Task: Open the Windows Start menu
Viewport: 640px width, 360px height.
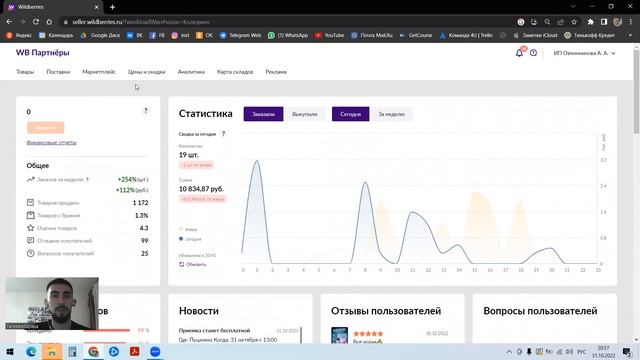Action: coord(10,352)
